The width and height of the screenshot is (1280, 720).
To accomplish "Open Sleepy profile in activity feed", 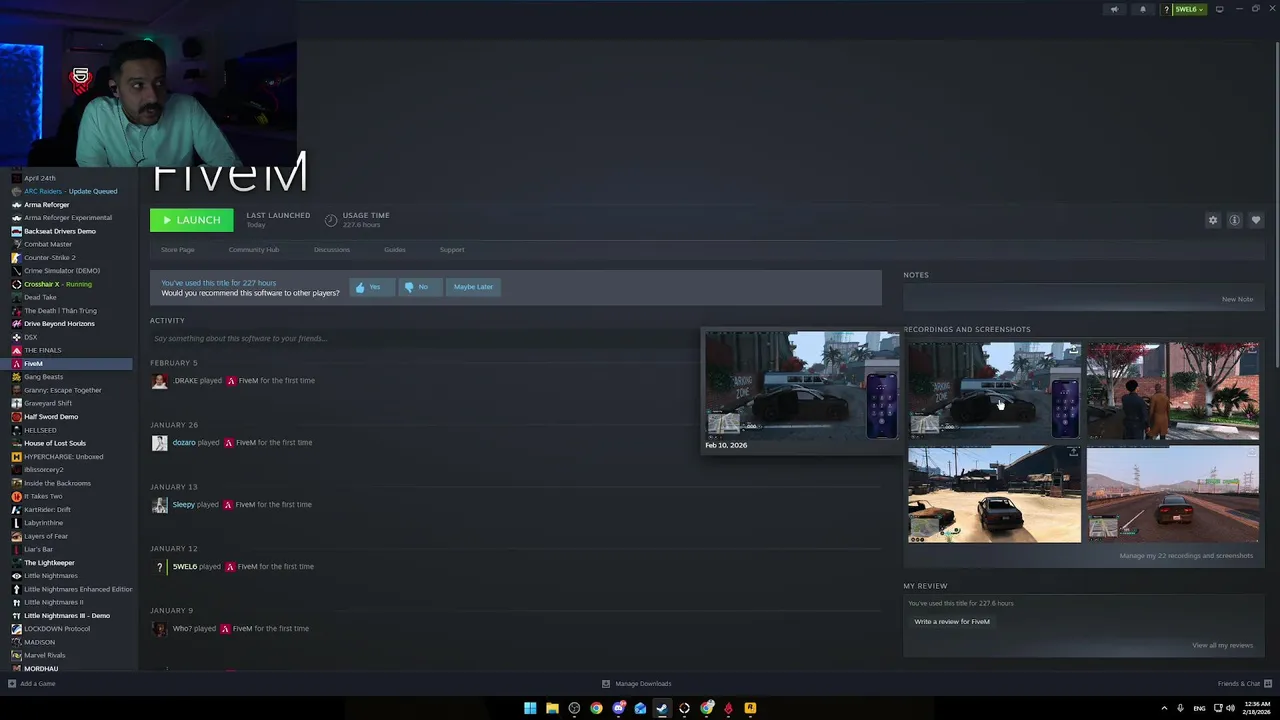I will [x=183, y=504].
